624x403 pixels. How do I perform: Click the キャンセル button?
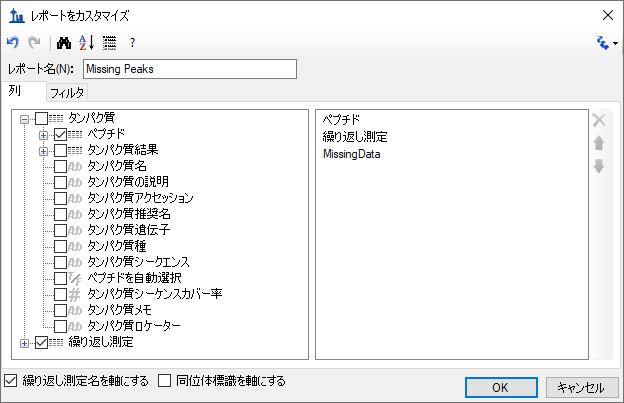(582, 387)
